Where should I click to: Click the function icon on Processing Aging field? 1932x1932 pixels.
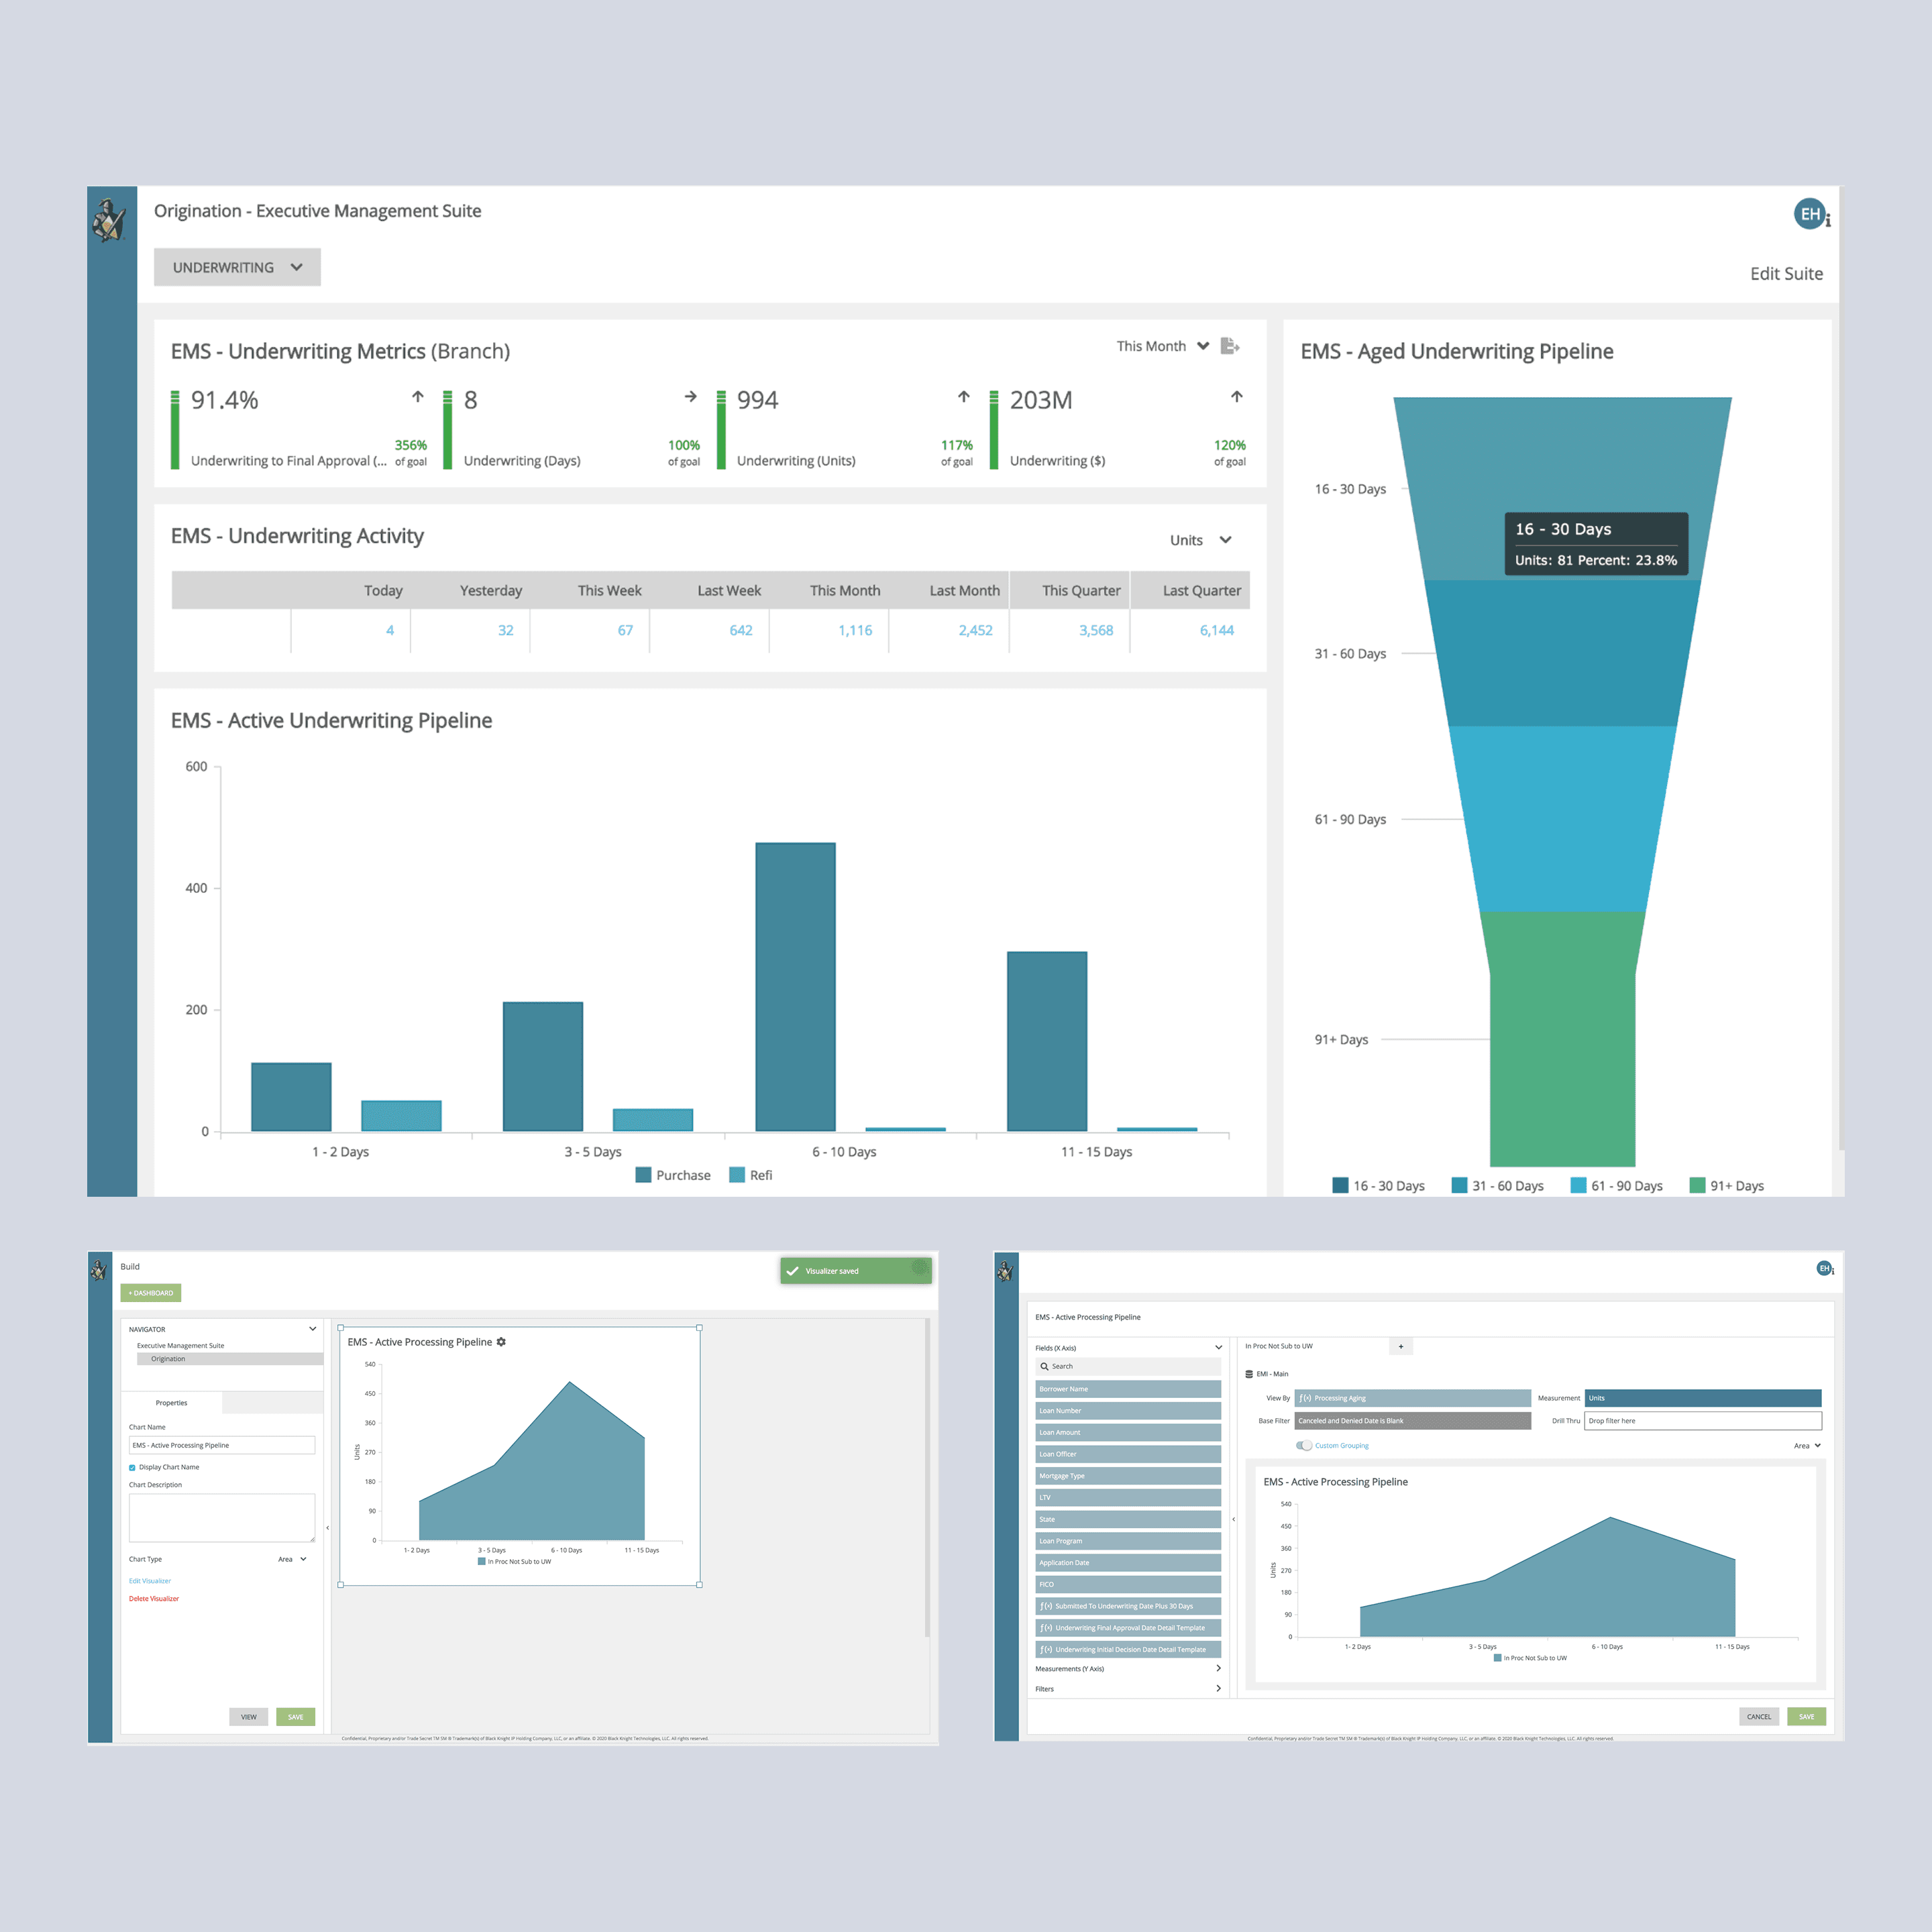click(x=1305, y=1398)
